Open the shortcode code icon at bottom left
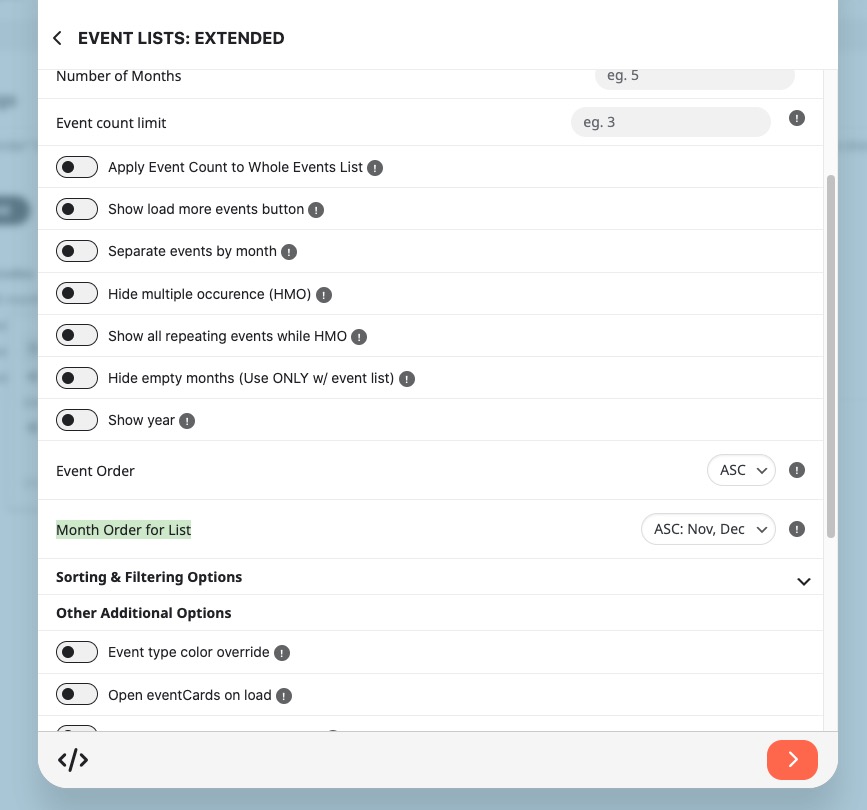This screenshot has width=867, height=810. 73,760
